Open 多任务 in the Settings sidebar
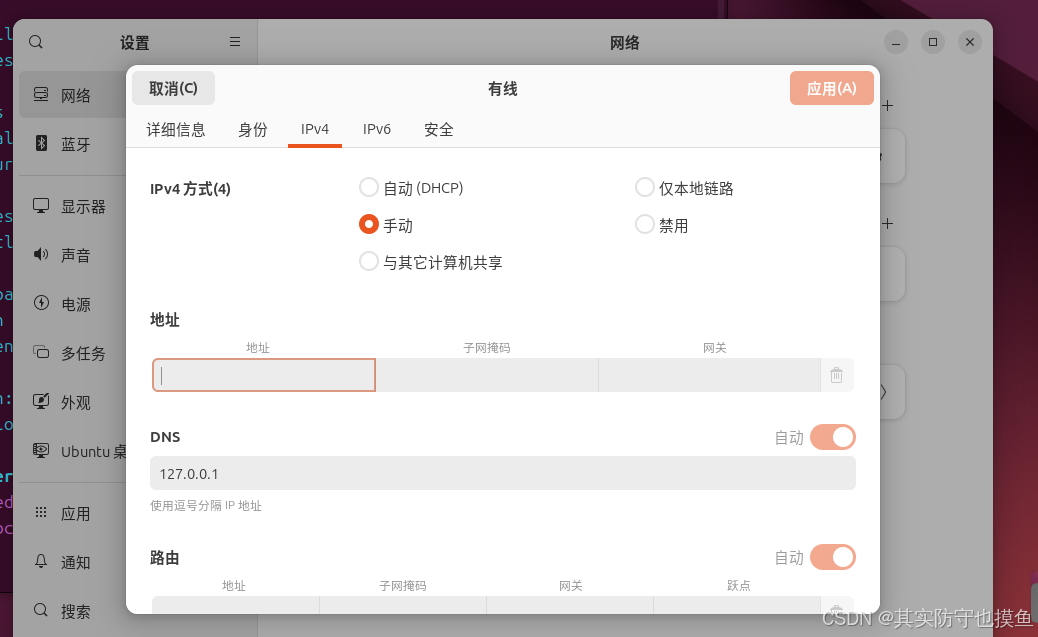Screen dimensions: 1038x637 coord(83,354)
